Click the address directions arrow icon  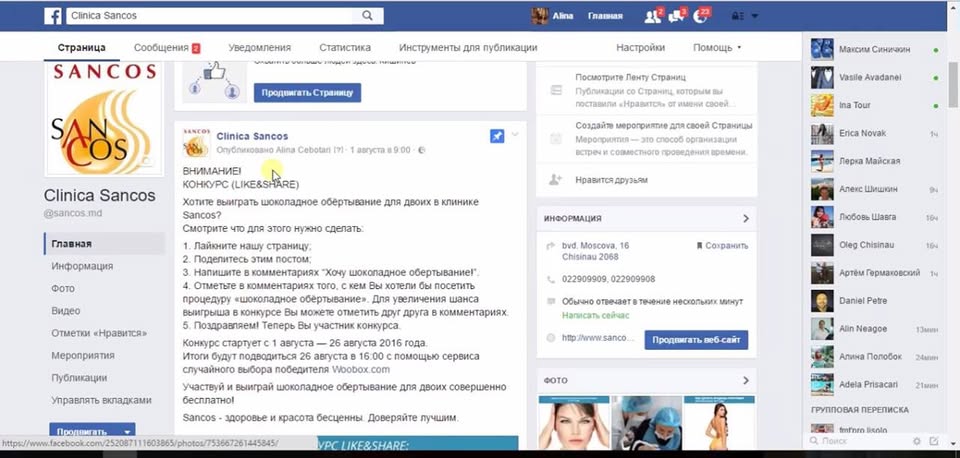550,246
